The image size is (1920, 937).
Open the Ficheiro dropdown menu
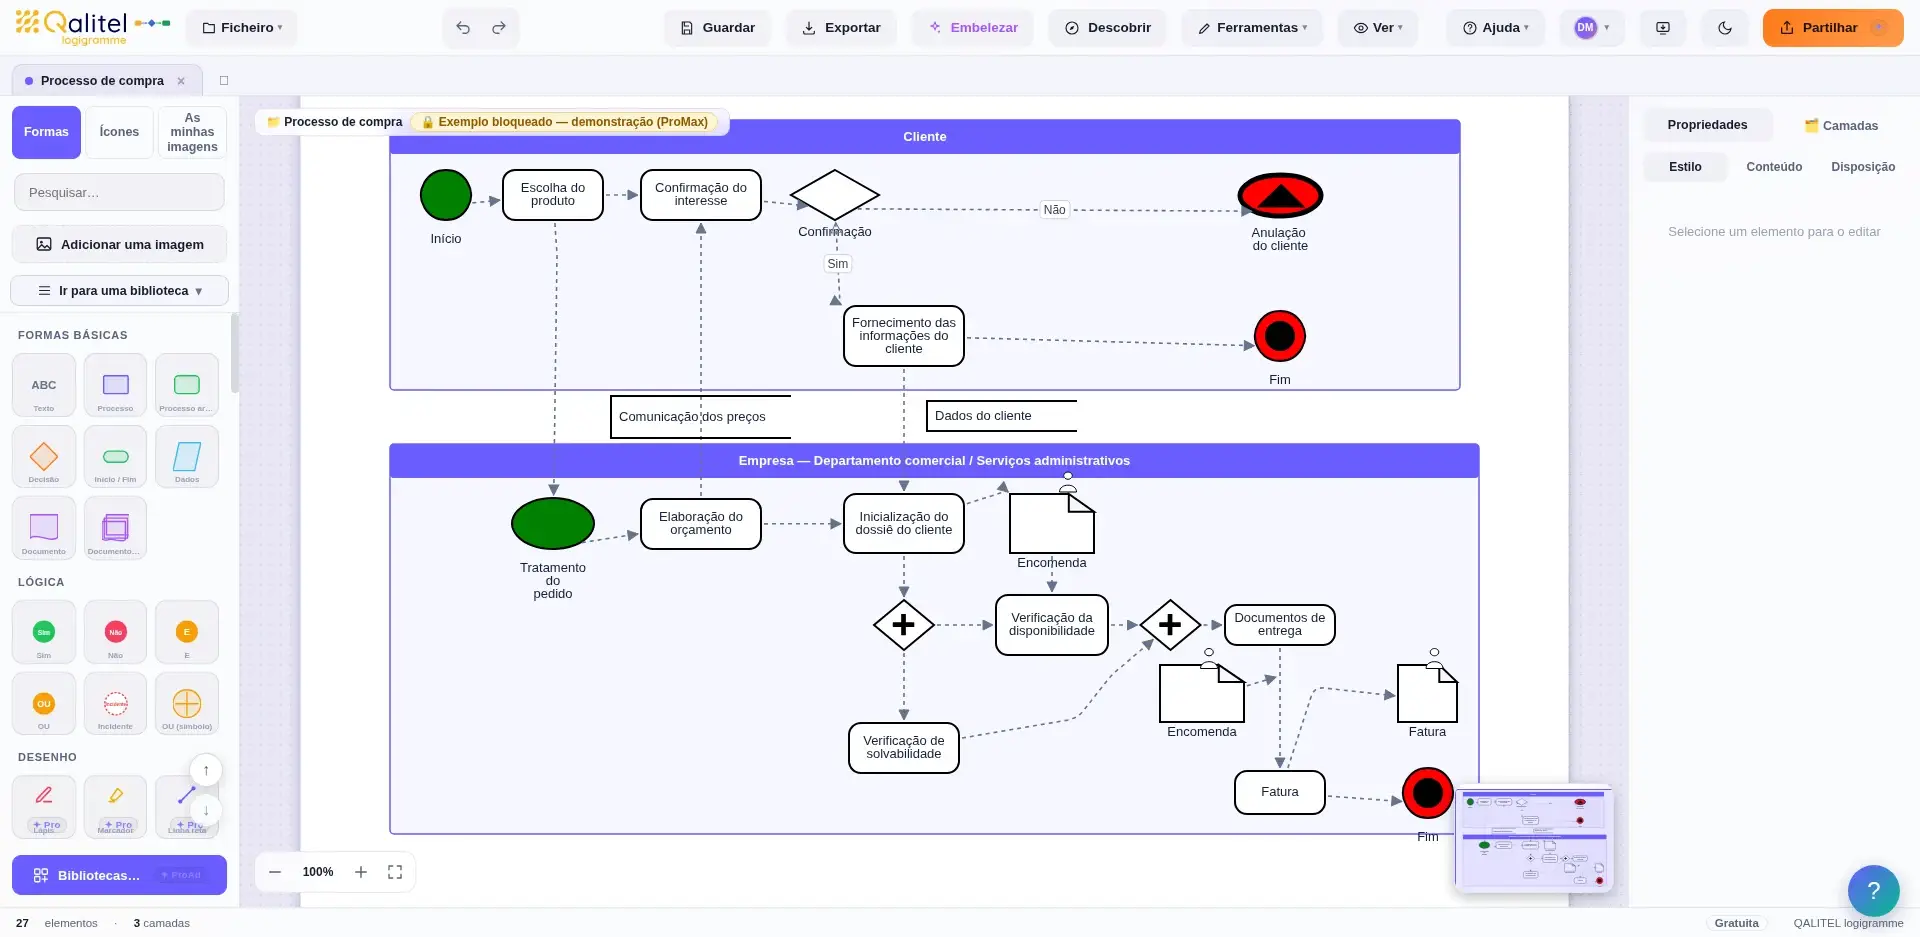click(x=242, y=28)
